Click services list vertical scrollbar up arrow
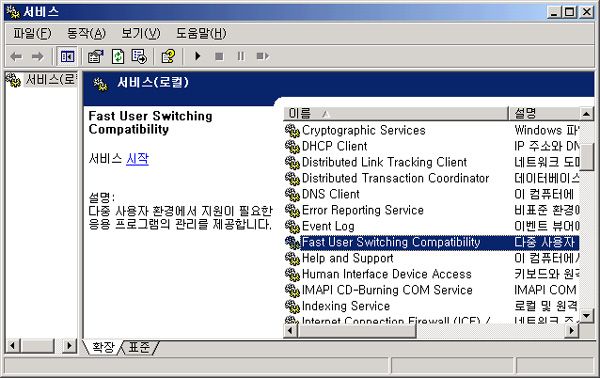600x378 pixels. 586,114
